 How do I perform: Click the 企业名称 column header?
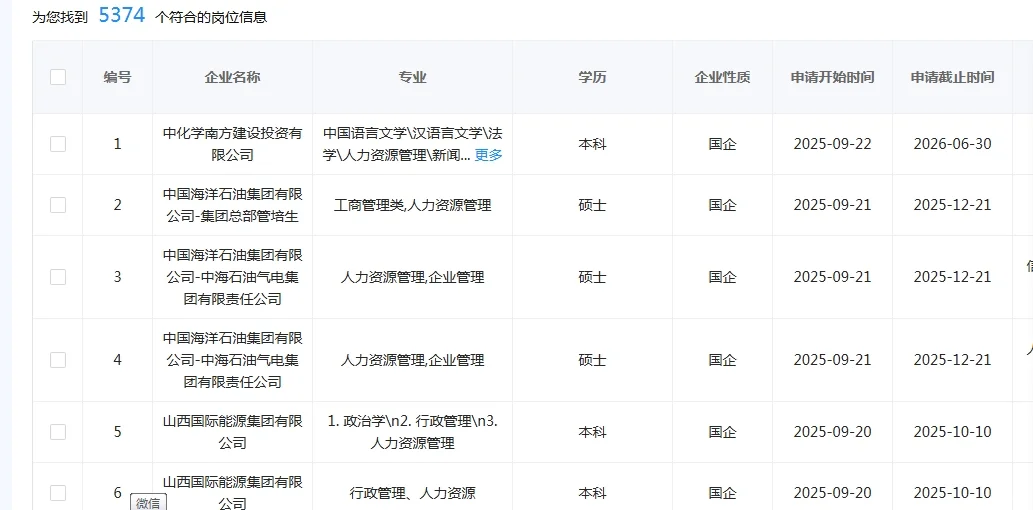tap(233, 77)
